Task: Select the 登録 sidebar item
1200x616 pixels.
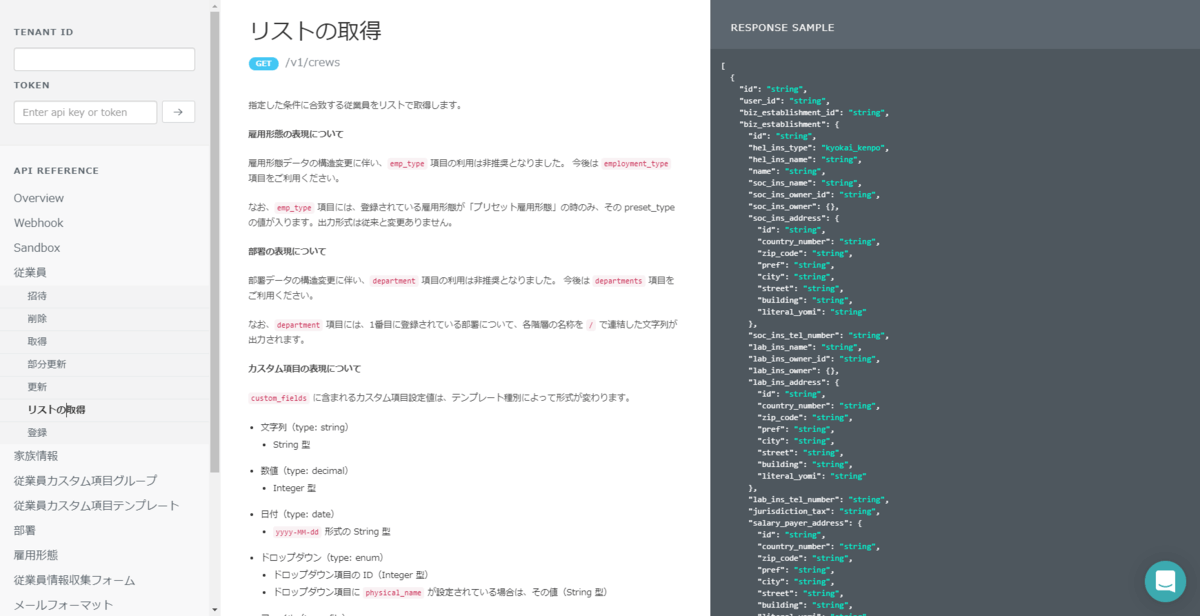Action: pyautogui.click(x=37, y=433)
